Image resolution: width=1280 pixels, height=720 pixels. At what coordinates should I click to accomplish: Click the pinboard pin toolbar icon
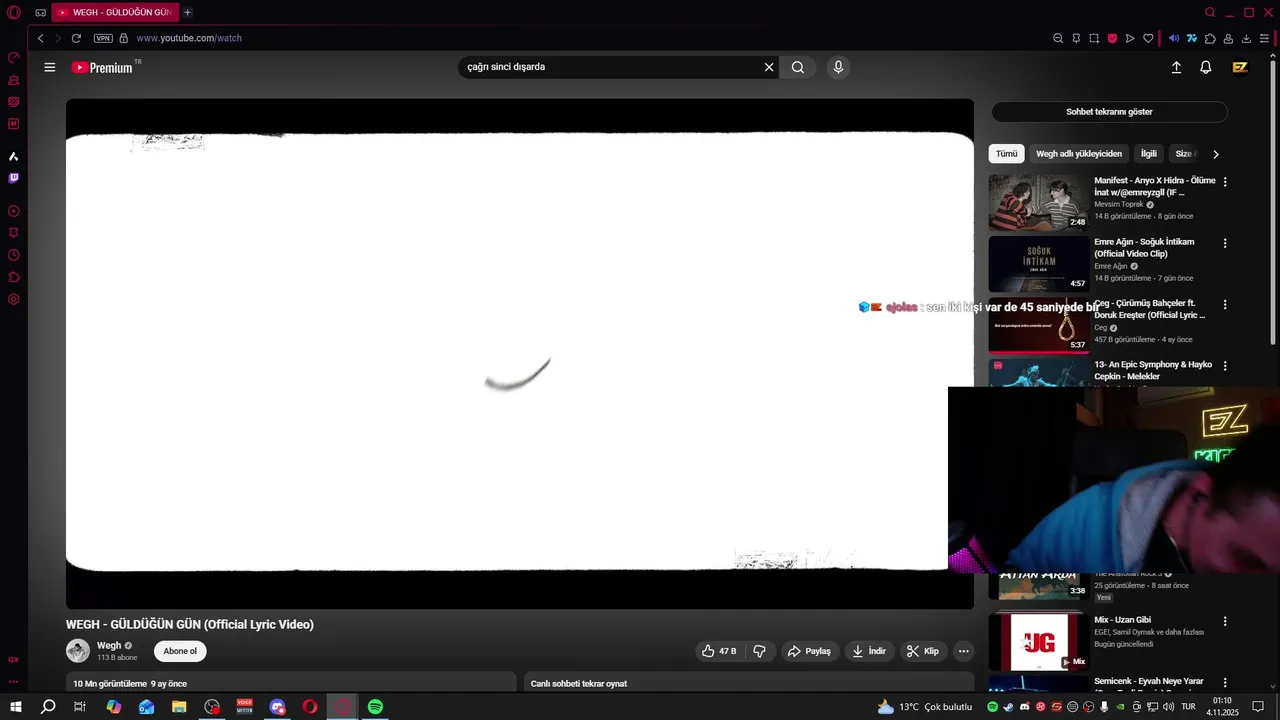click(x=1076, y=38)
